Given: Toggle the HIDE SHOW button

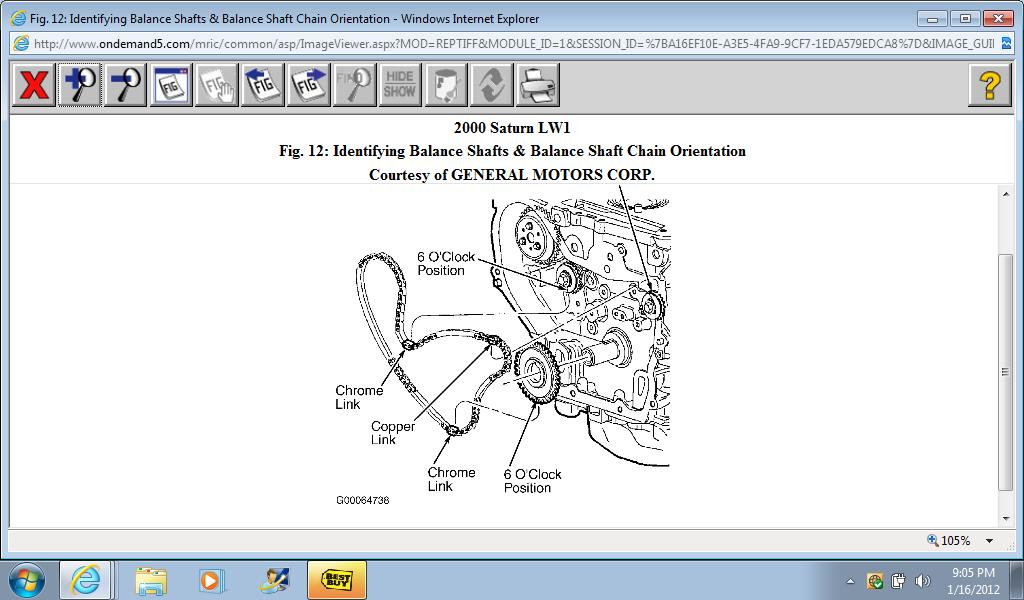Looking at the screenshot, I should [400, 85].
